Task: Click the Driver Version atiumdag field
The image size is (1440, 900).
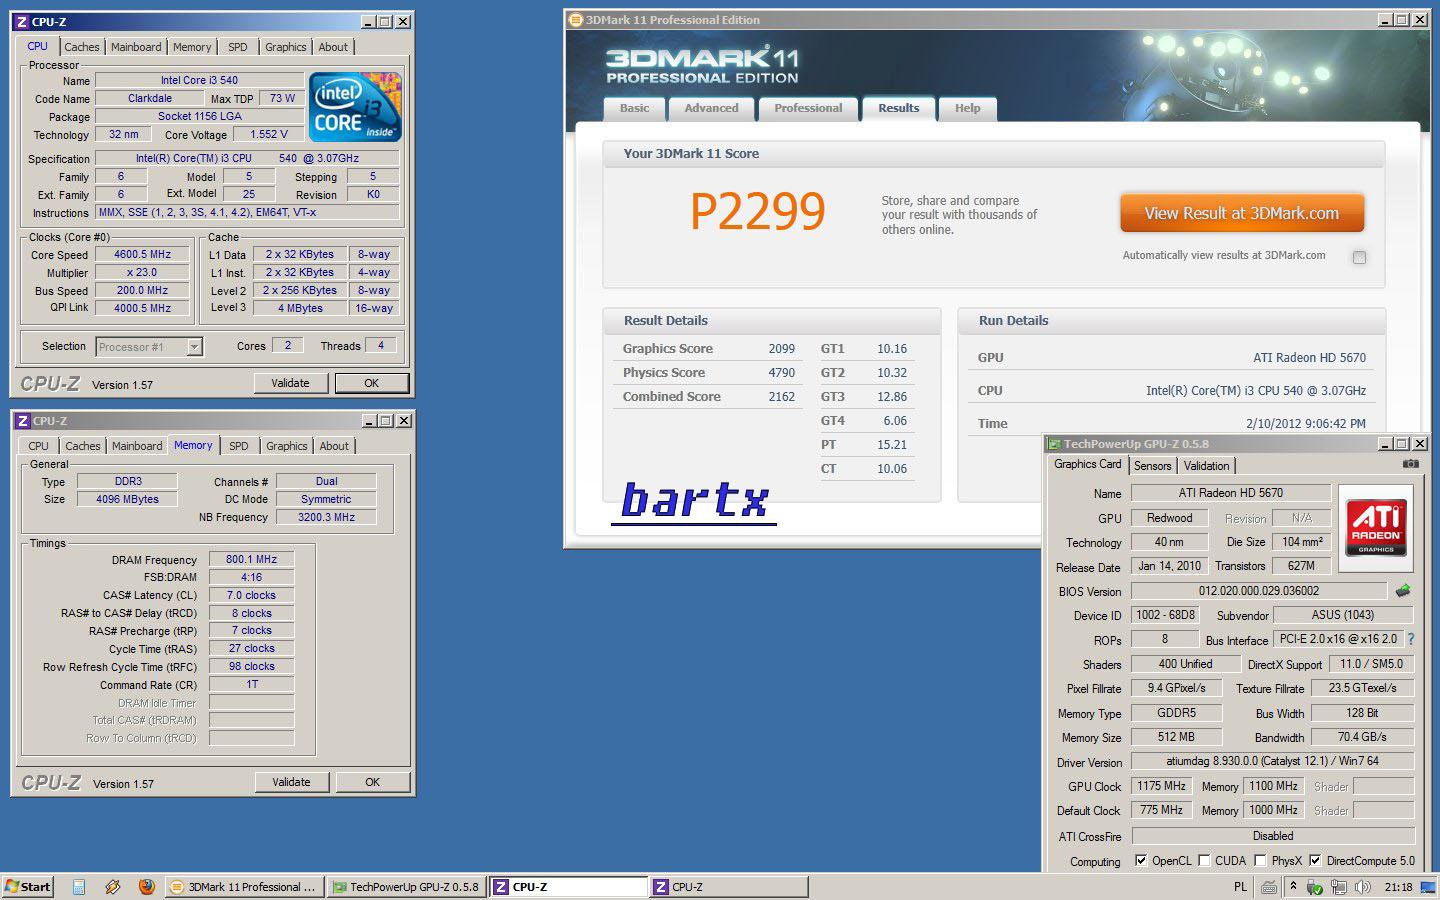Action: (1272, 761)
